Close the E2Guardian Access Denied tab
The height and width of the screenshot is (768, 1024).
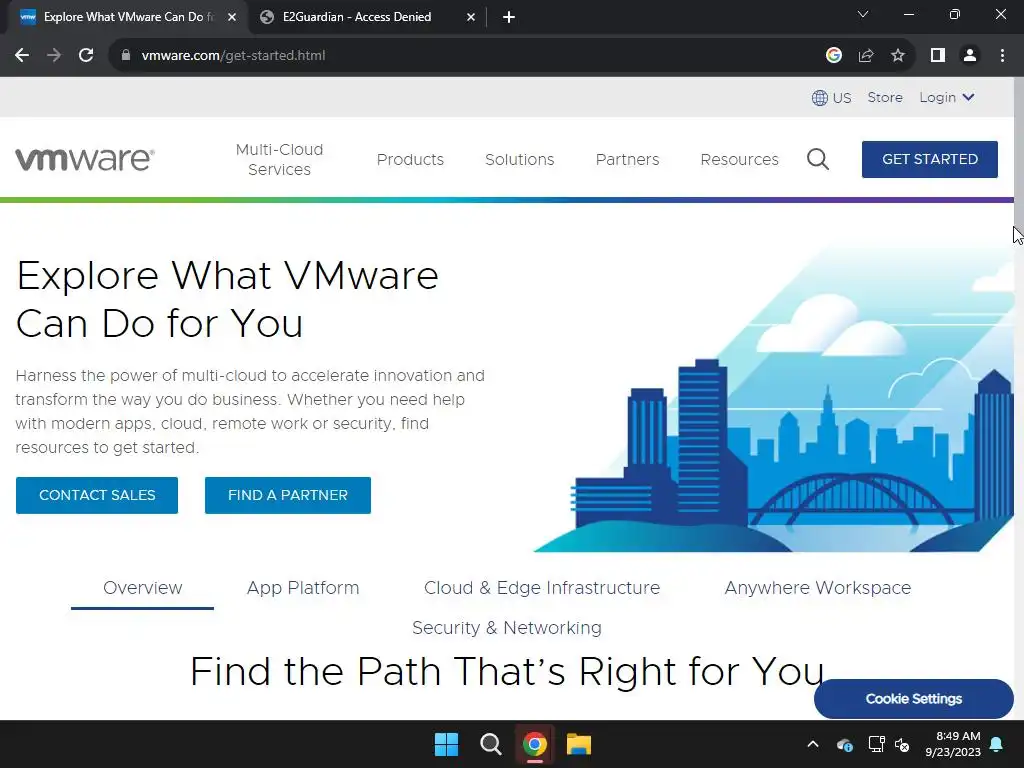471,17
